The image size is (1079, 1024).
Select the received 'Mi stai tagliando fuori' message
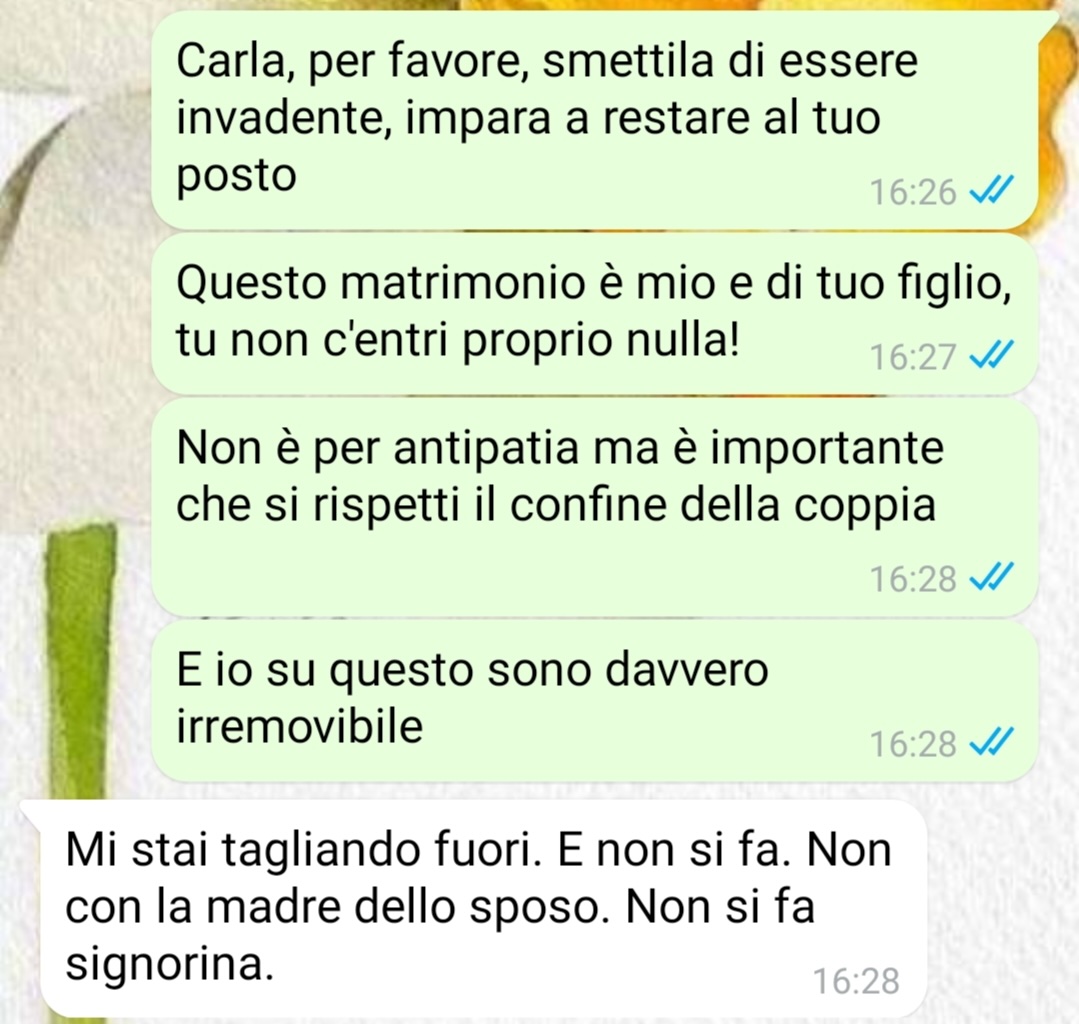[x=482, y=908]
